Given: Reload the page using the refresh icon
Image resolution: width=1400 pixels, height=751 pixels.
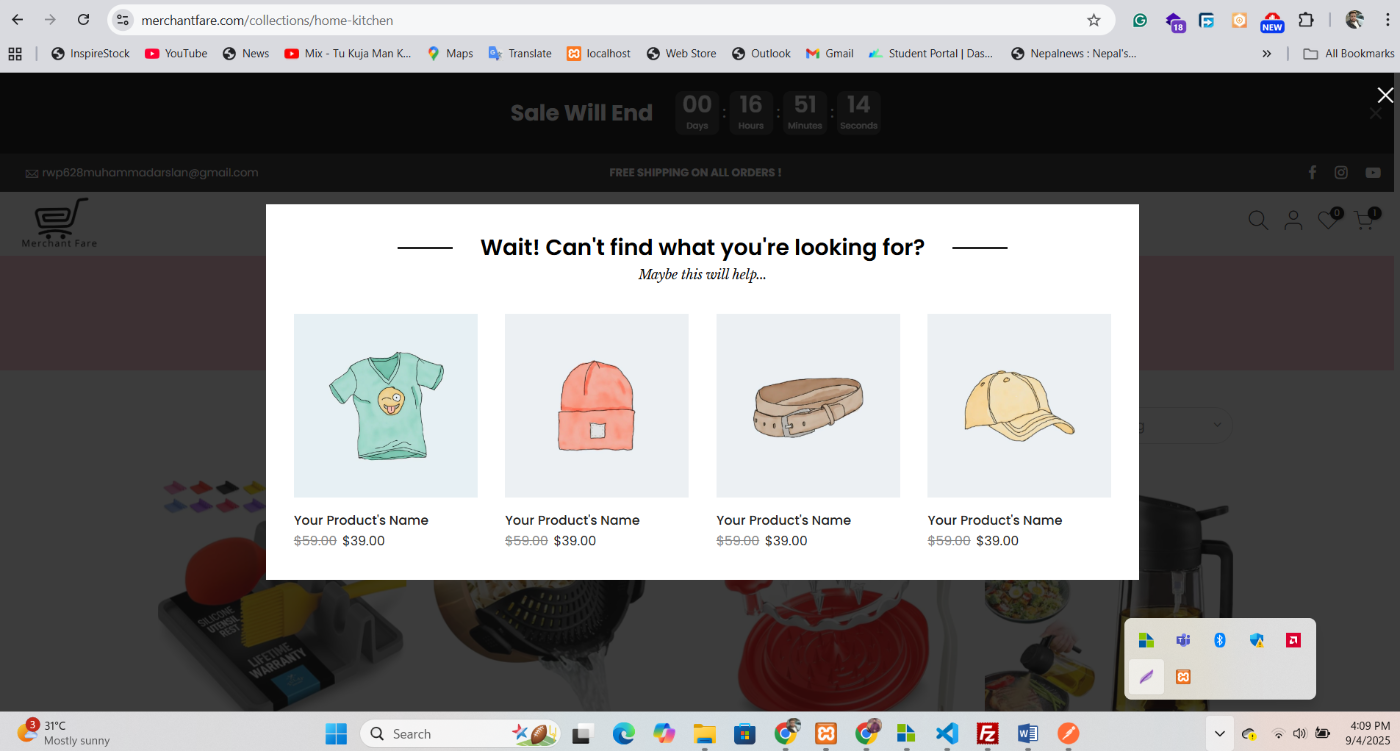Looking at the screenshot, I should tap(83, 20).
